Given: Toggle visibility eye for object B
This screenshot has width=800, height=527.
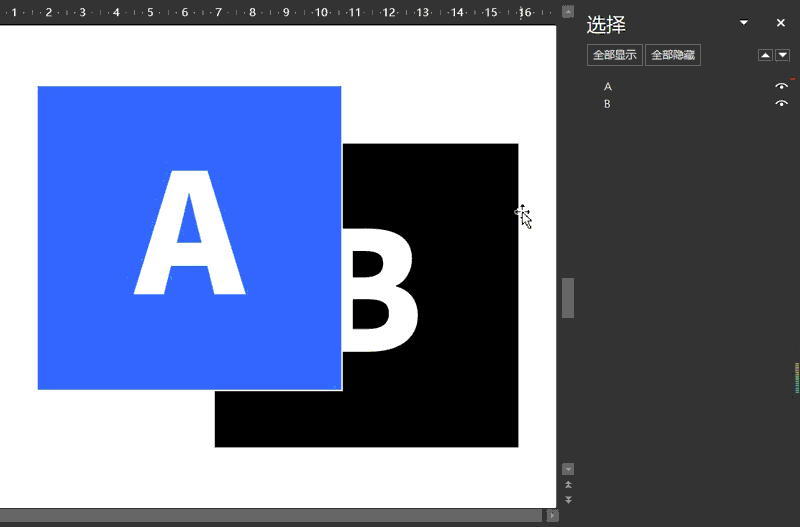Looking at the screenshot, I should (x=781, y=104).
